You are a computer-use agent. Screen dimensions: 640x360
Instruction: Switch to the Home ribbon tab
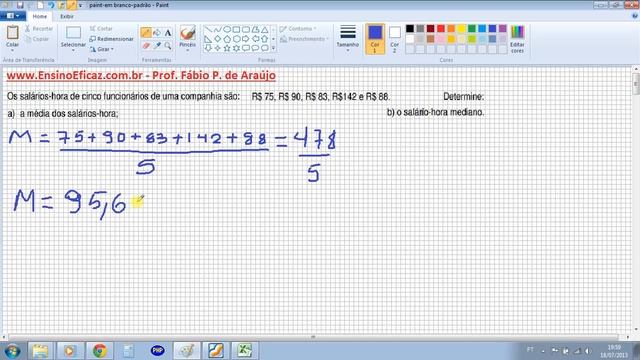[40, 16]
